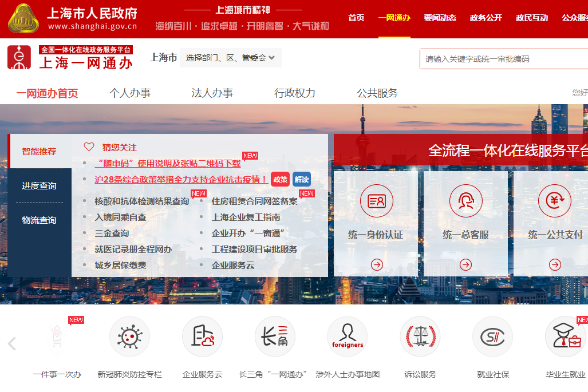Open 核酸和抗体检测结果查询 link
Viewport: 588px width, 392px height.
point(142,201)
